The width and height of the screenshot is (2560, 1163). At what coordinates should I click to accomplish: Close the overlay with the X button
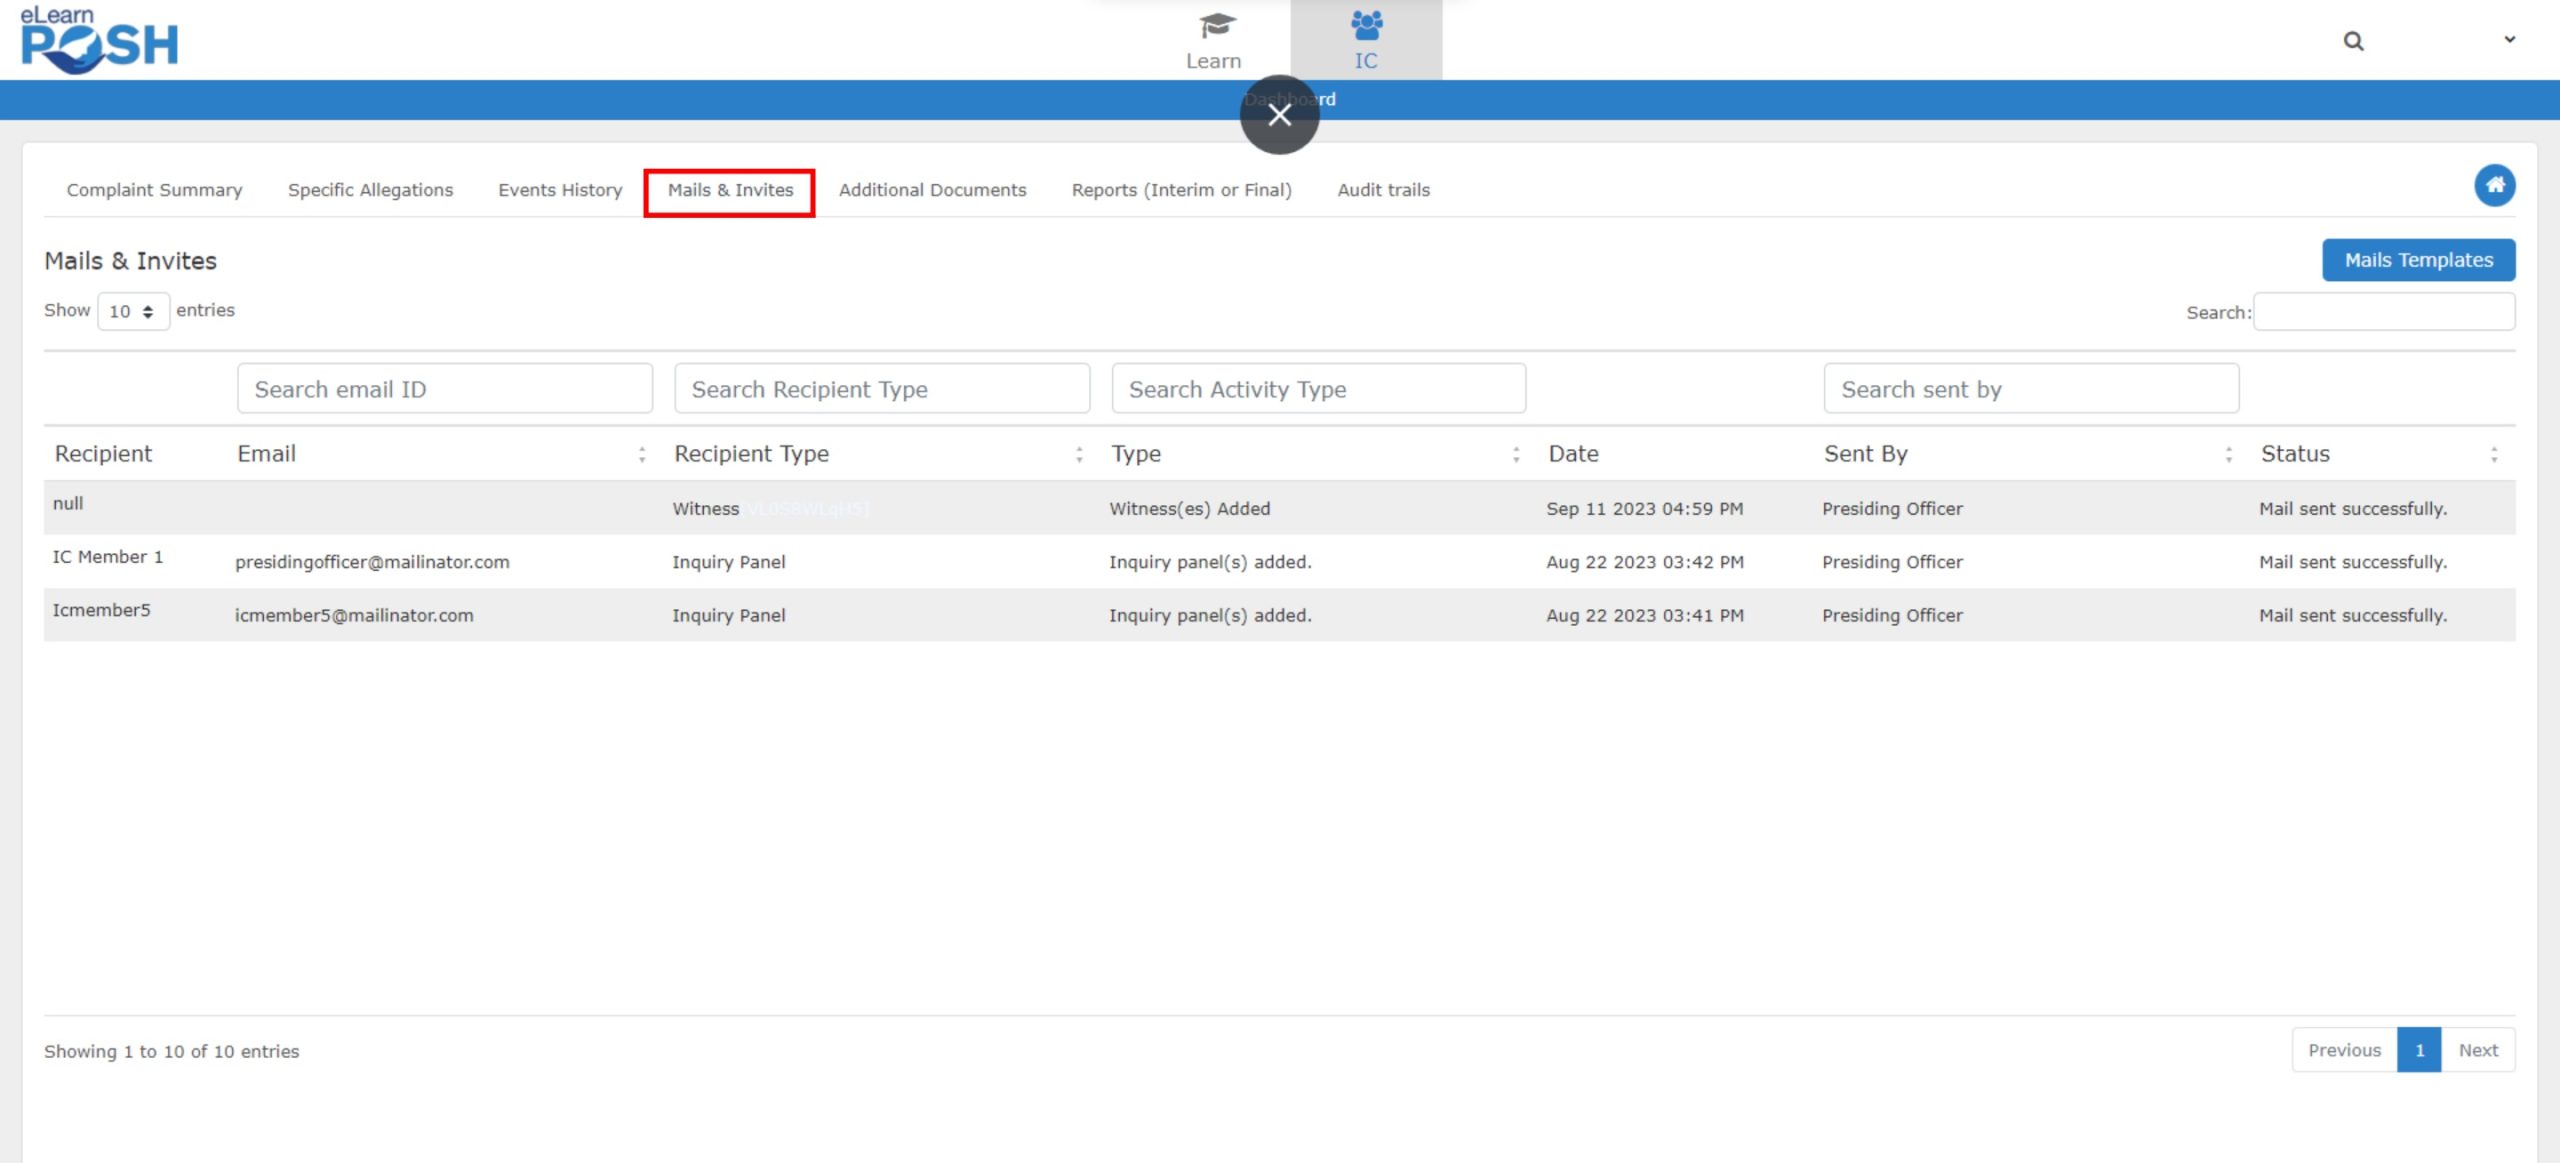click(1279, 115)
